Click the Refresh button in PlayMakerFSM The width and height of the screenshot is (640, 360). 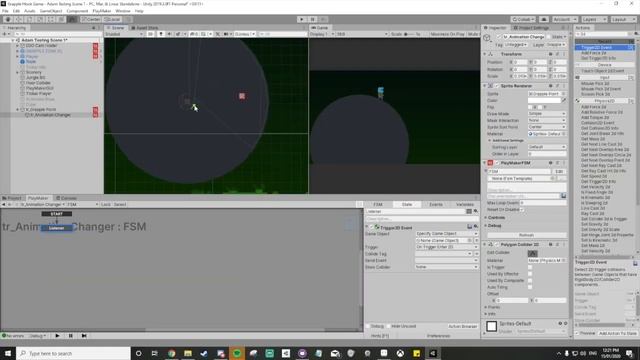(527, 235)
